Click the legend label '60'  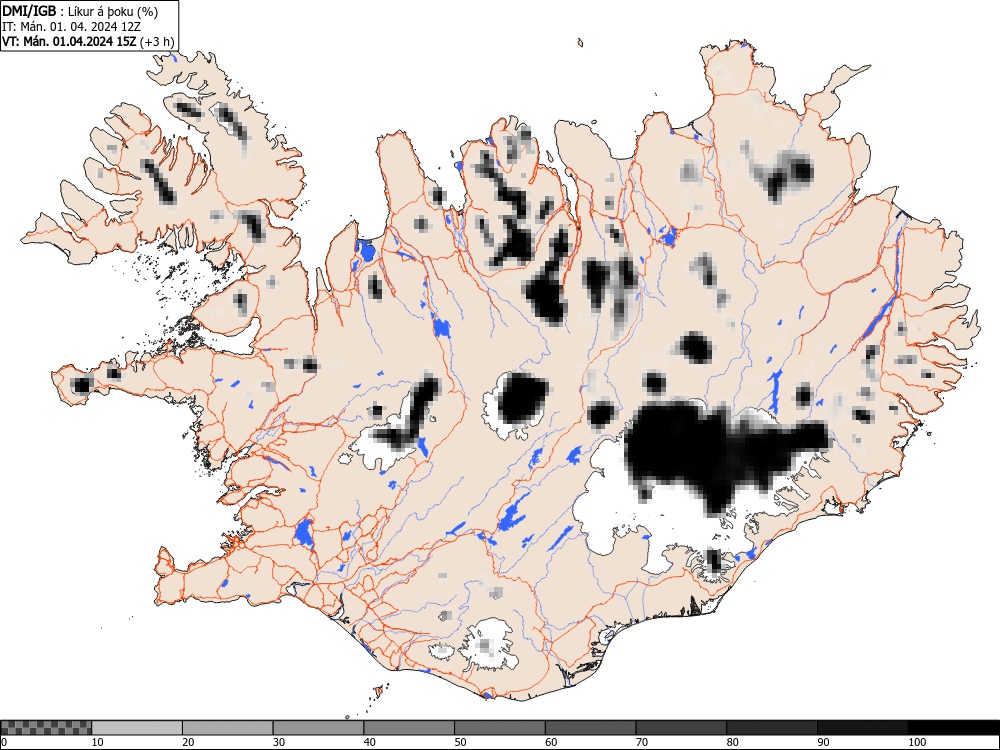point(551,742)
